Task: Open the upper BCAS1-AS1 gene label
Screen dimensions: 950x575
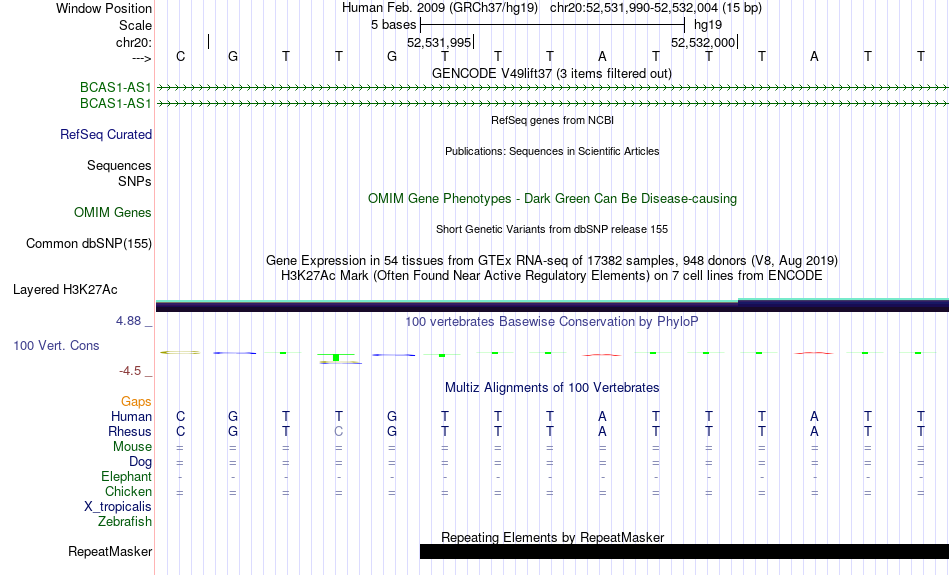Action: pyautogui.click(x=116, y=88)
